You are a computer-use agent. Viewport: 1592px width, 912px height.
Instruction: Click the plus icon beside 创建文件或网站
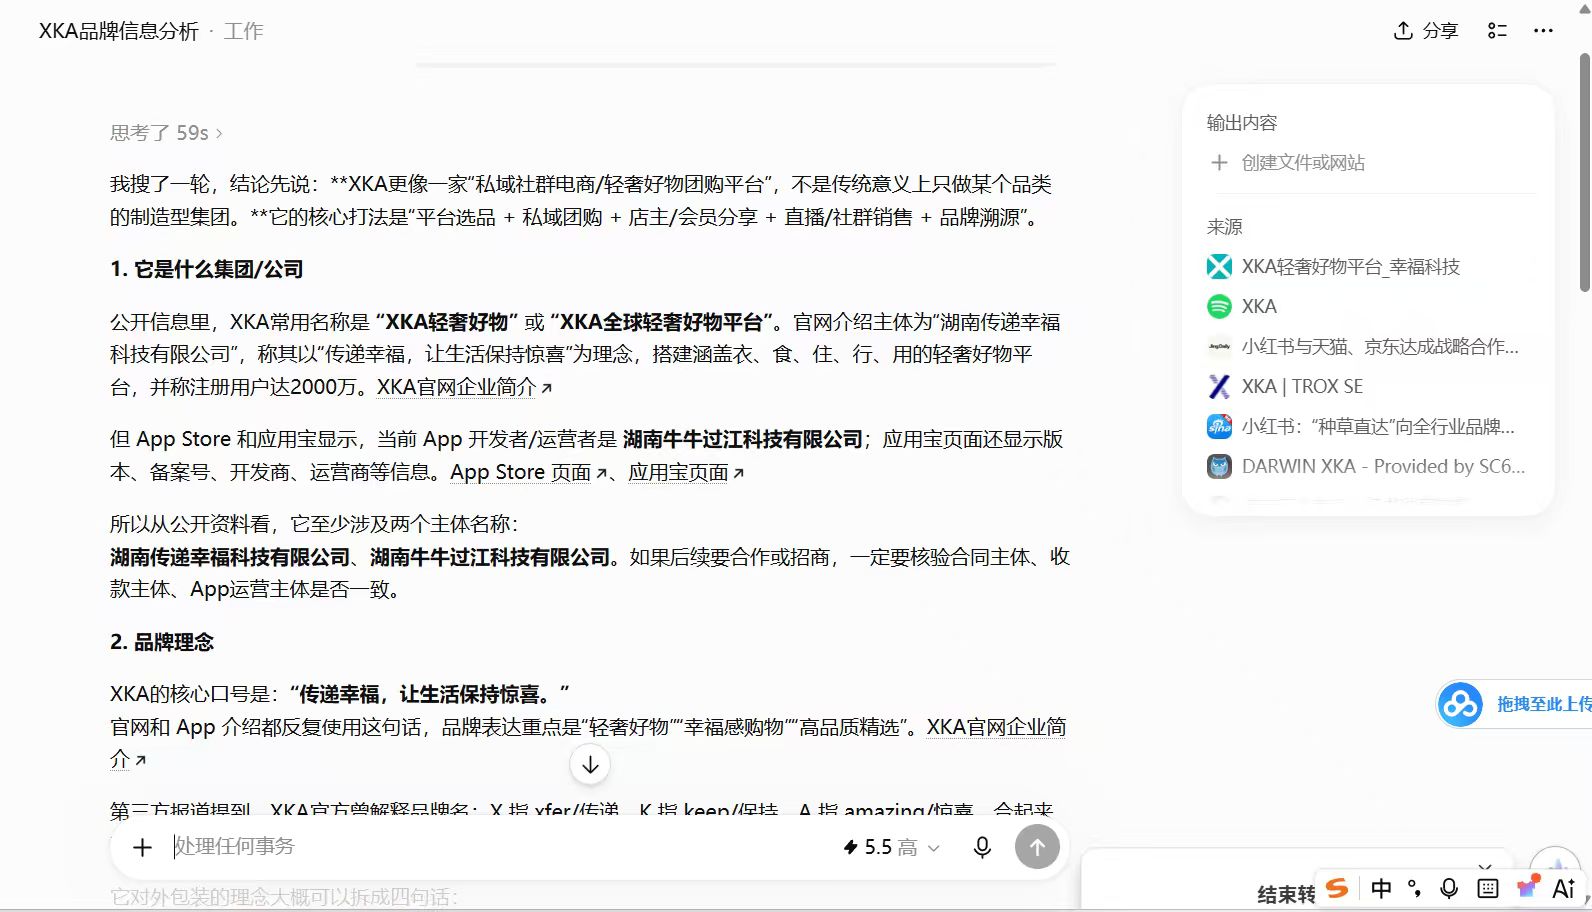pyautogui.click(x=1219, y=162)
